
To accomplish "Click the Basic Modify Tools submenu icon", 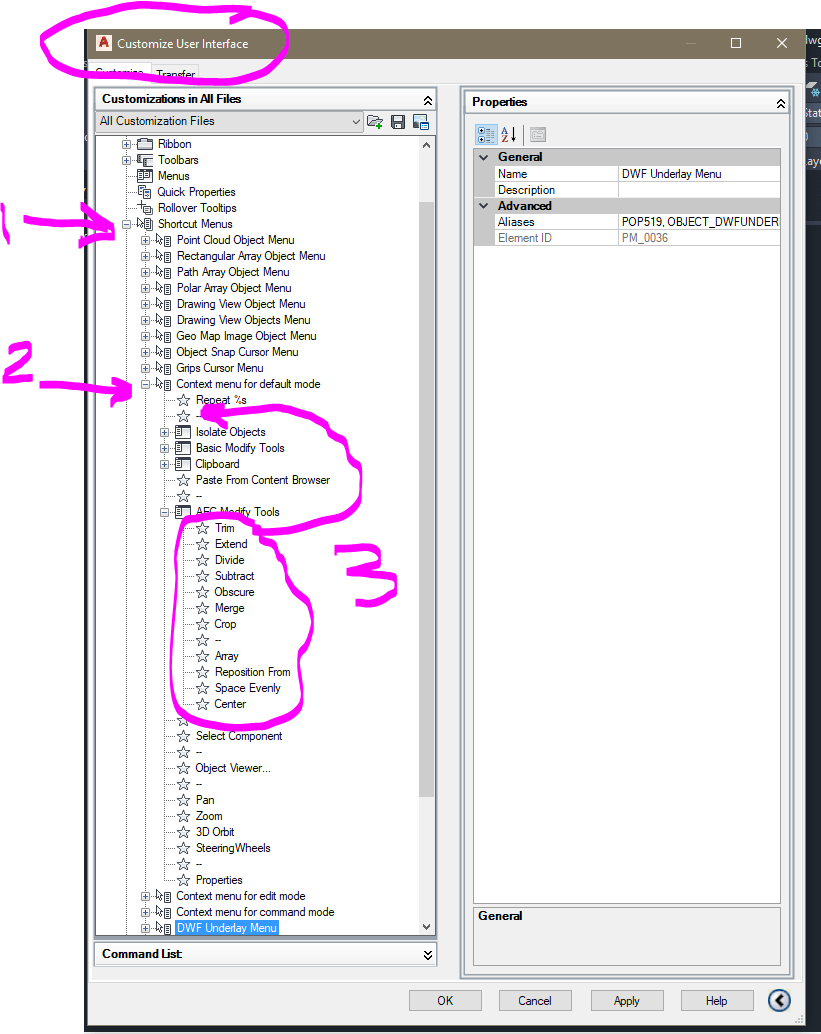I will coord(183,448).
